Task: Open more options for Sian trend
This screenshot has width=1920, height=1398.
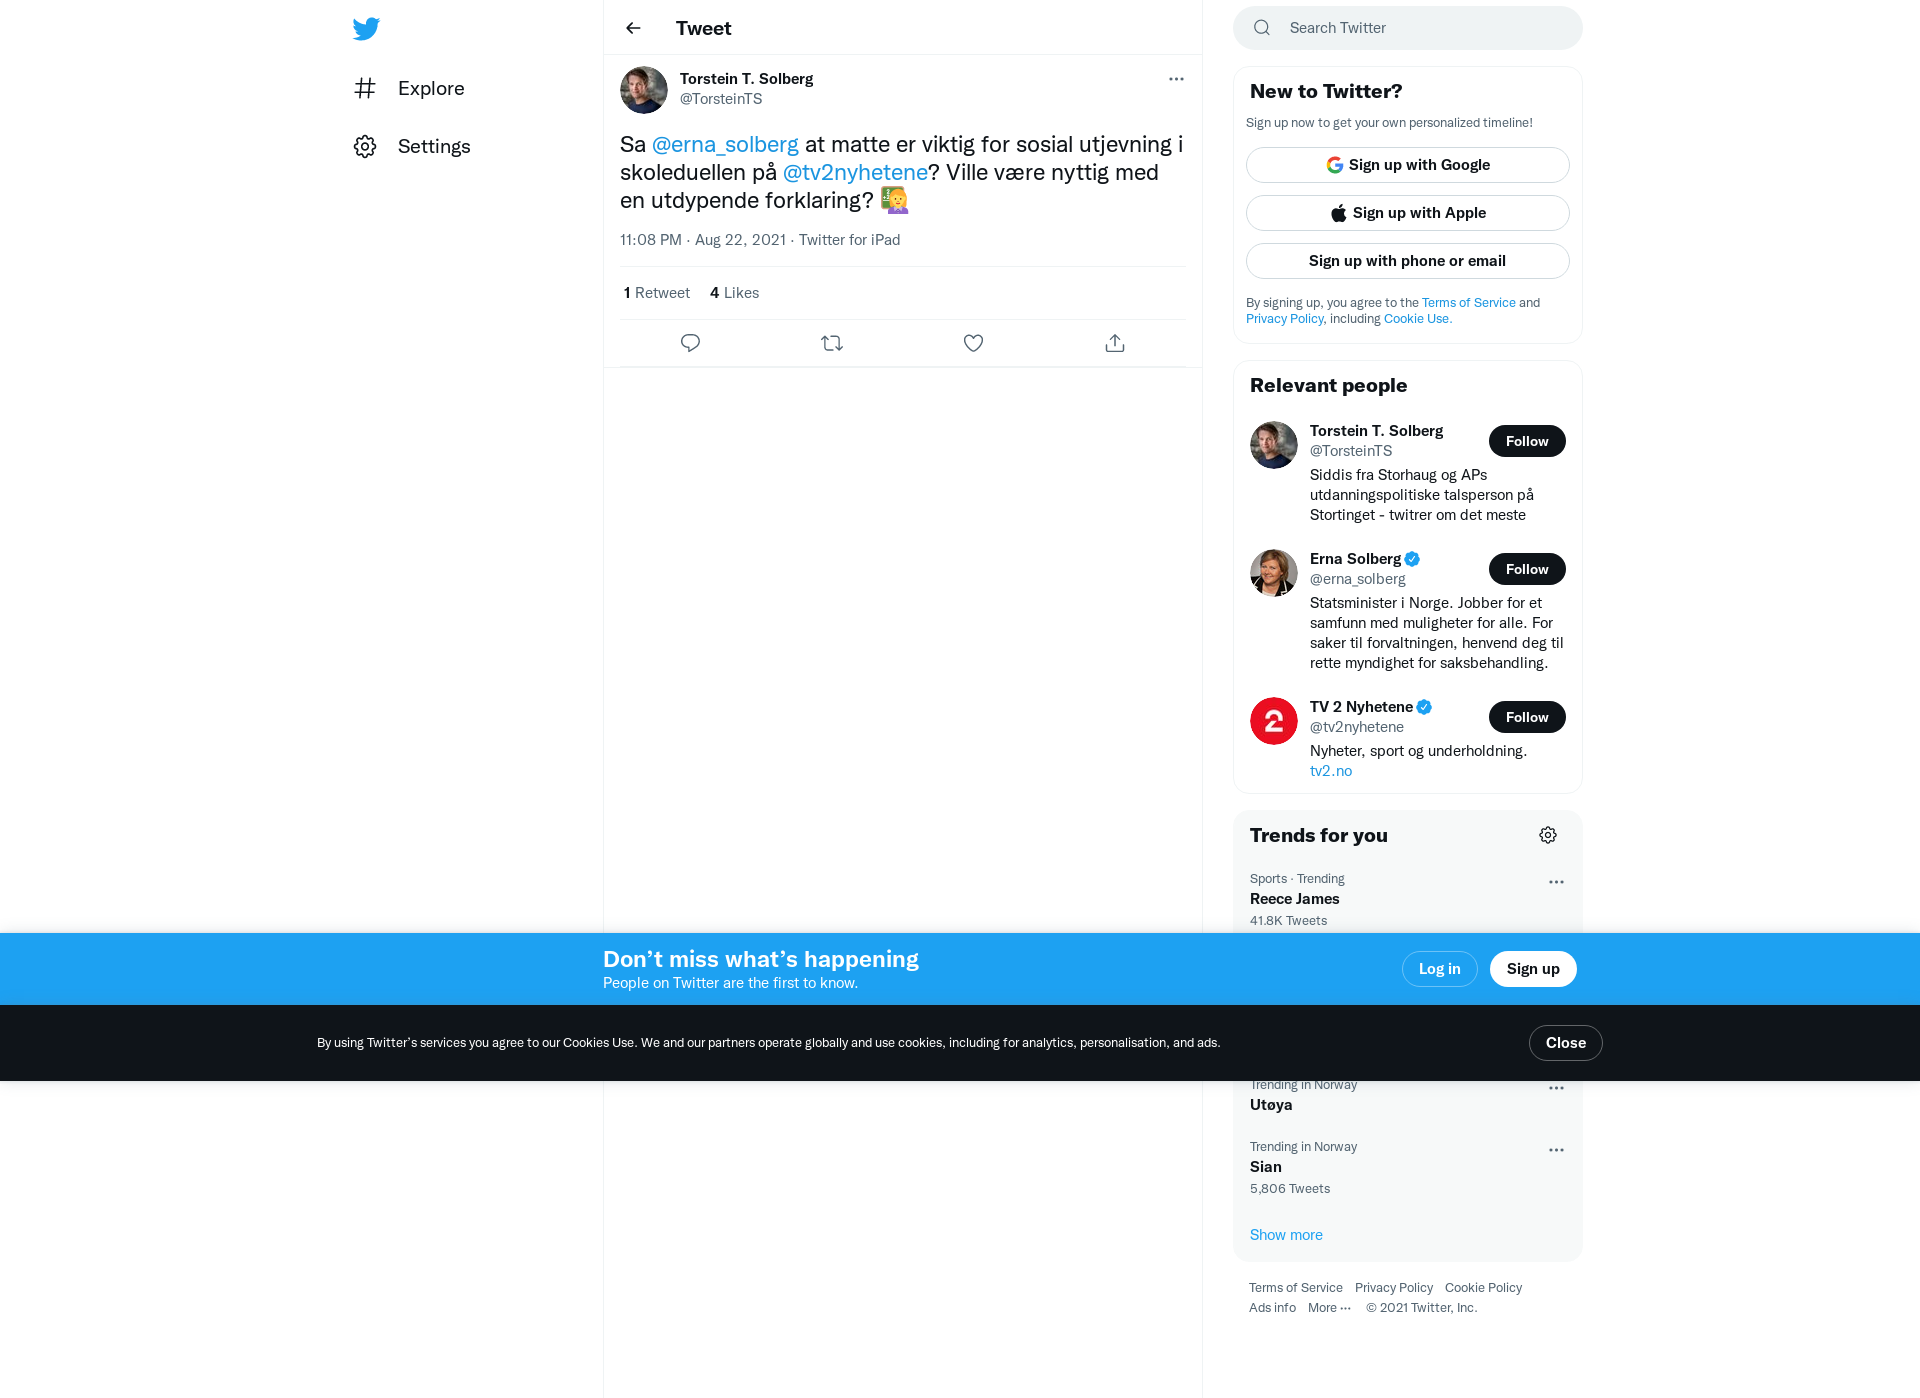Action: pyautogui.click(x=1556, y=1150)
